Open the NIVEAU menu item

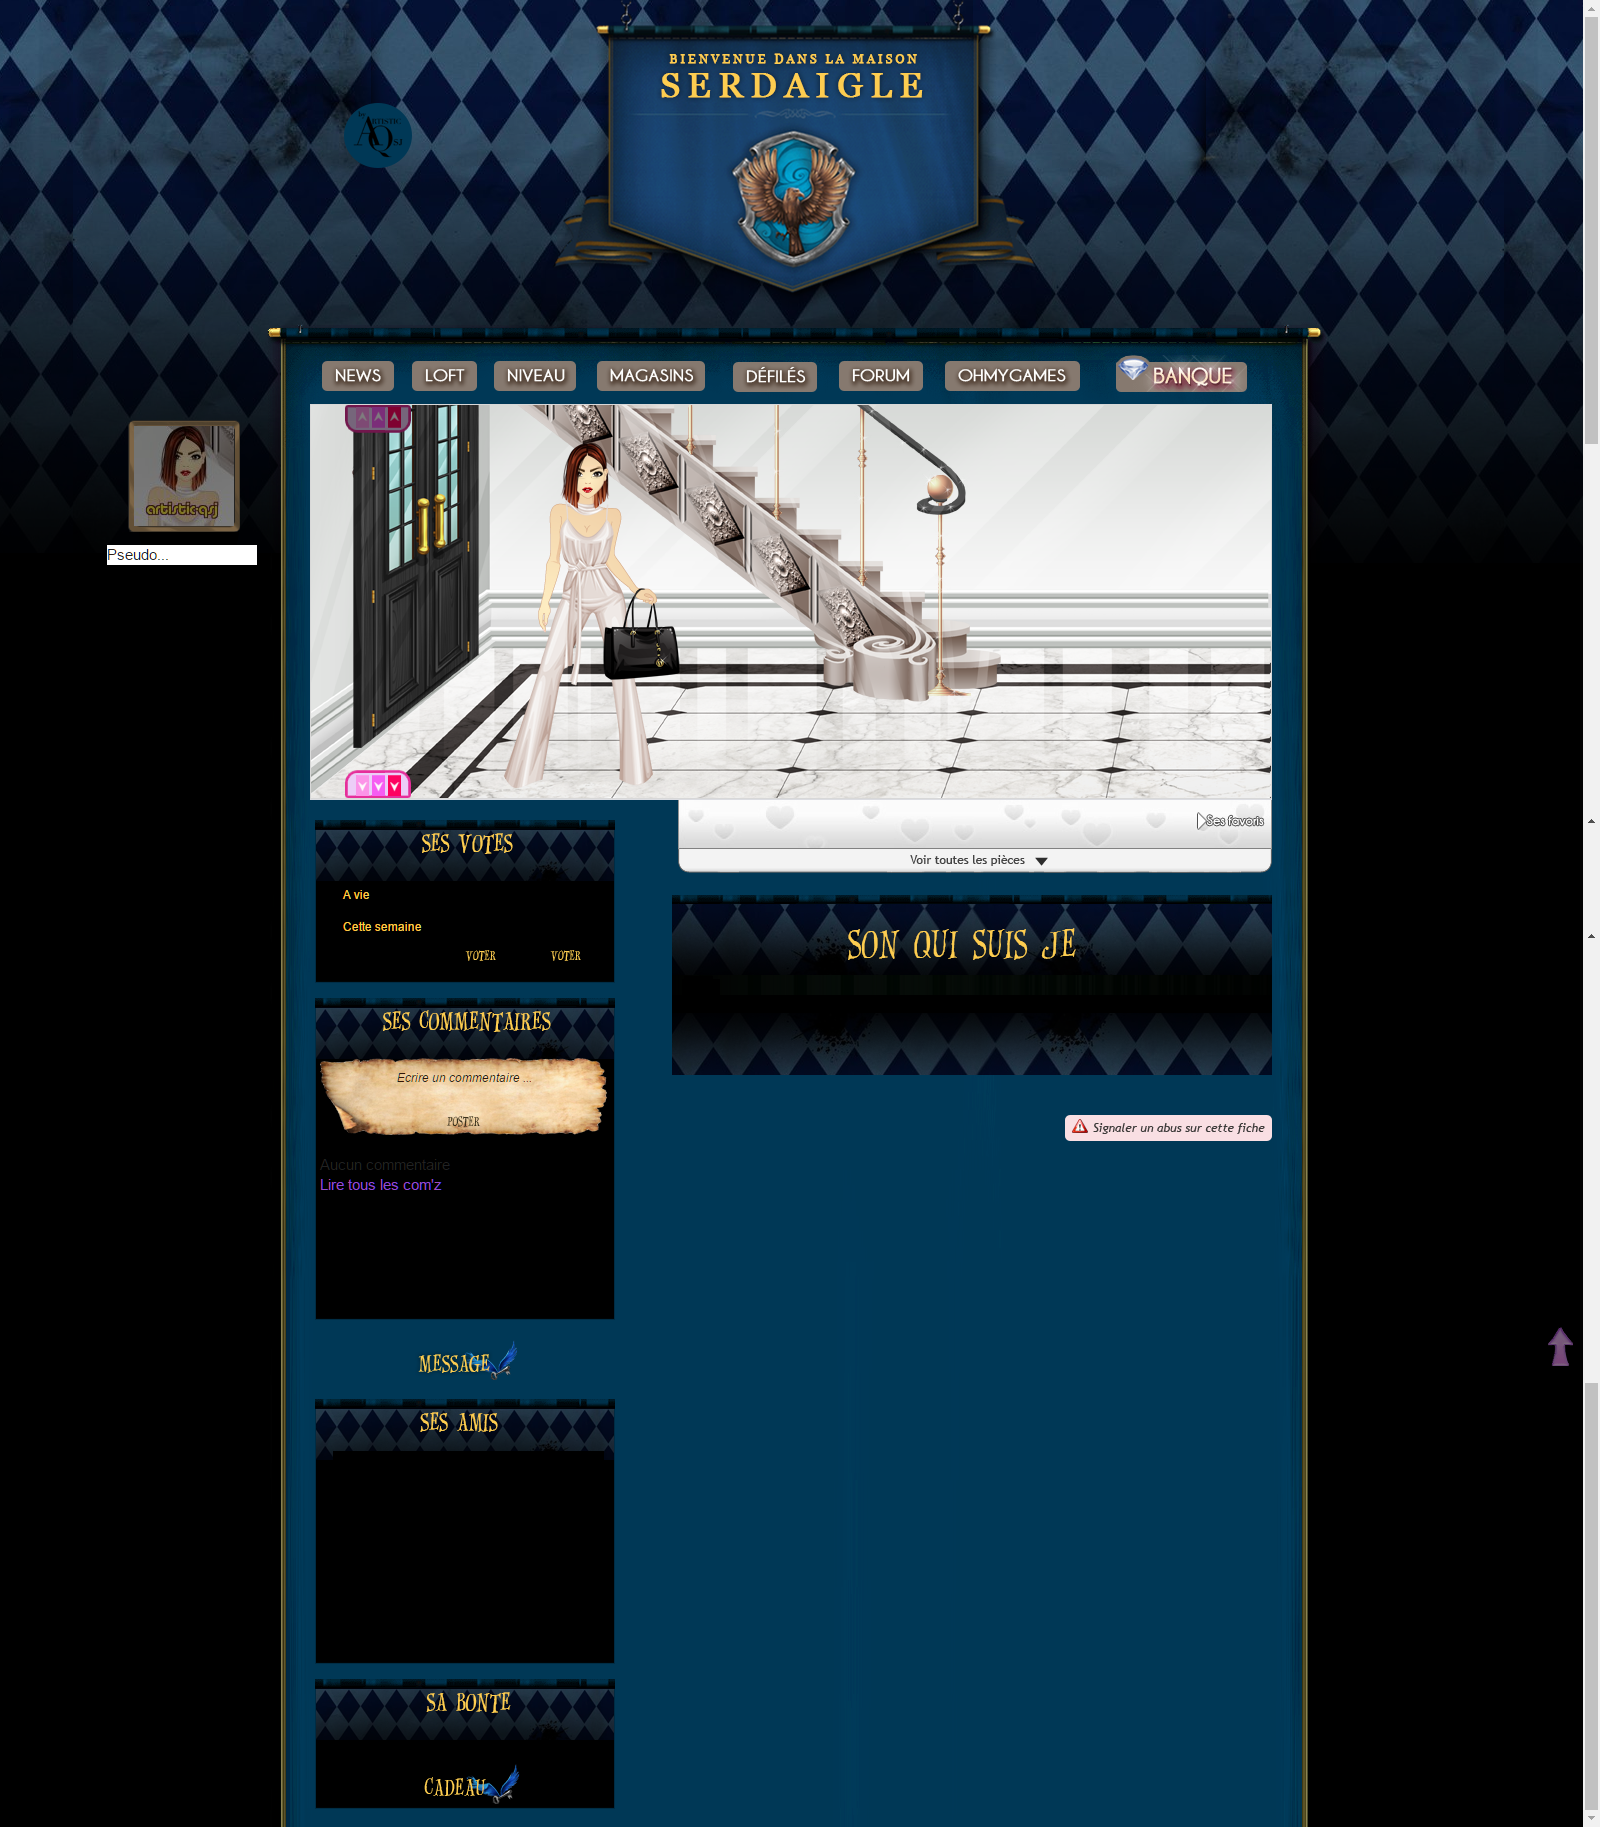535,376
